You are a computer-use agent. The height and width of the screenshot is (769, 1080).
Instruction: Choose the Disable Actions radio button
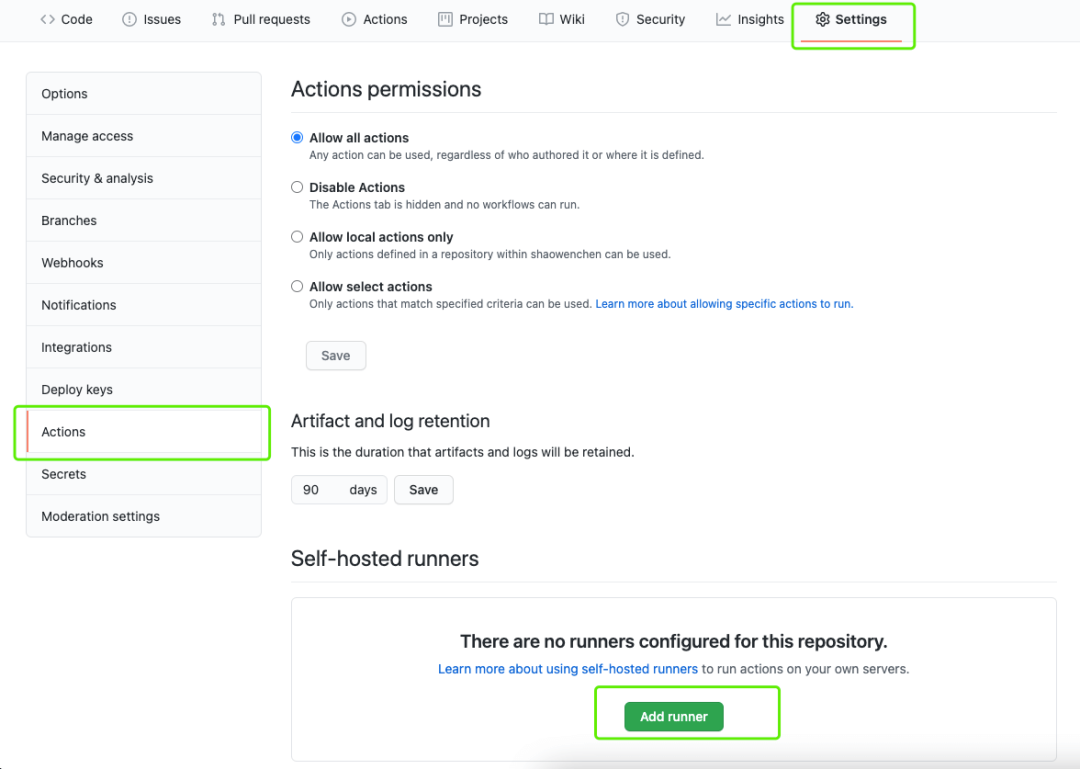(297, 187)
